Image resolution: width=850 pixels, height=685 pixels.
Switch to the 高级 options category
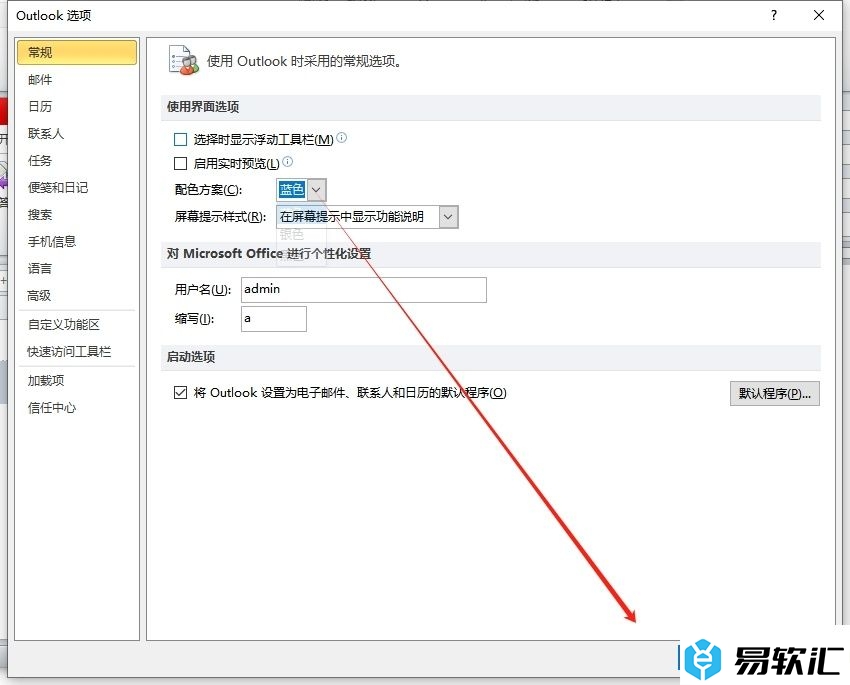[39, 295]
